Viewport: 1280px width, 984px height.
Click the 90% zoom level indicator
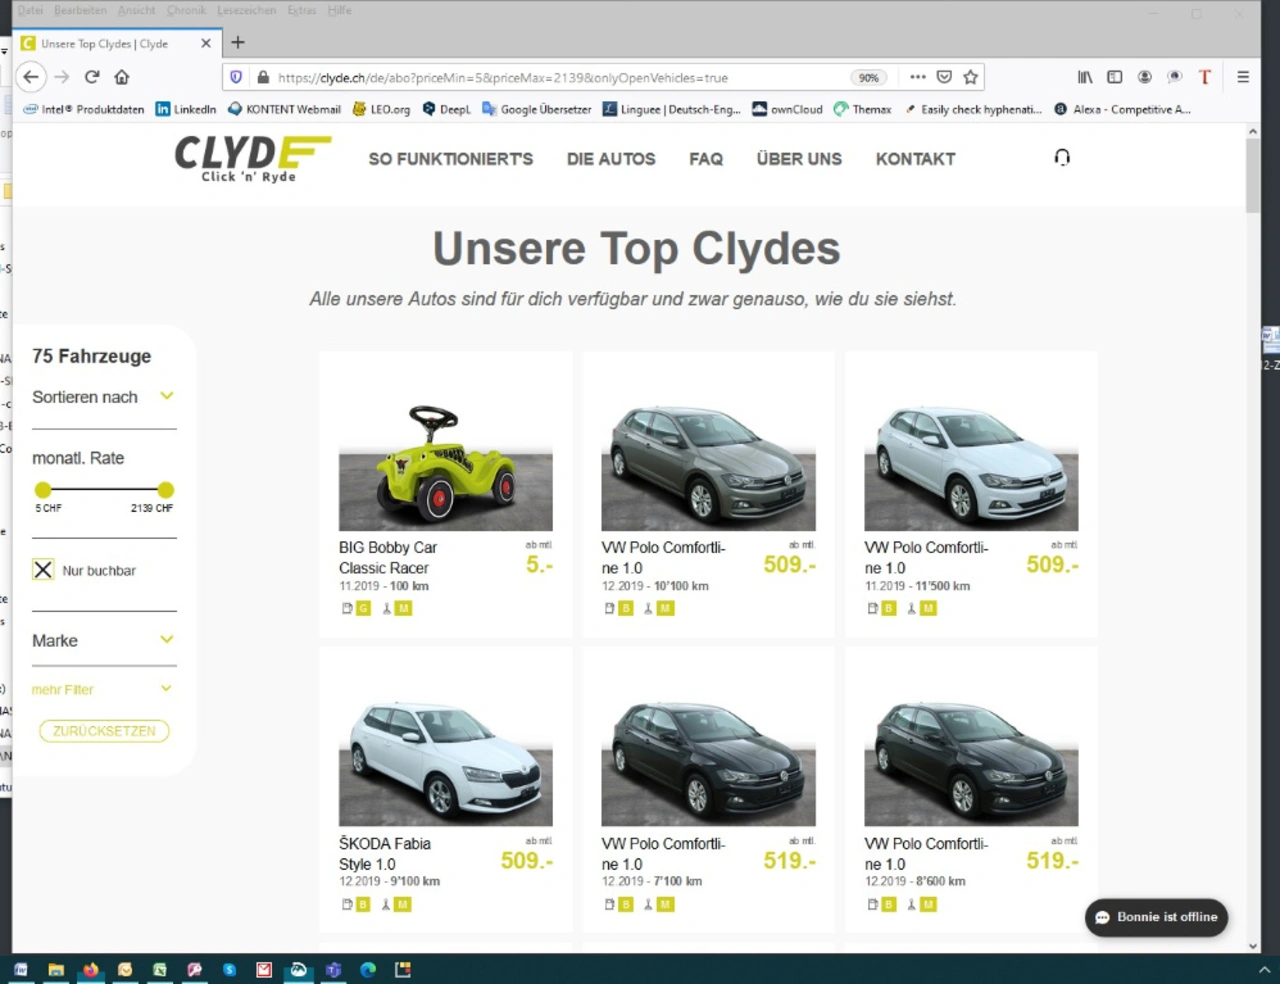[869, 77]
